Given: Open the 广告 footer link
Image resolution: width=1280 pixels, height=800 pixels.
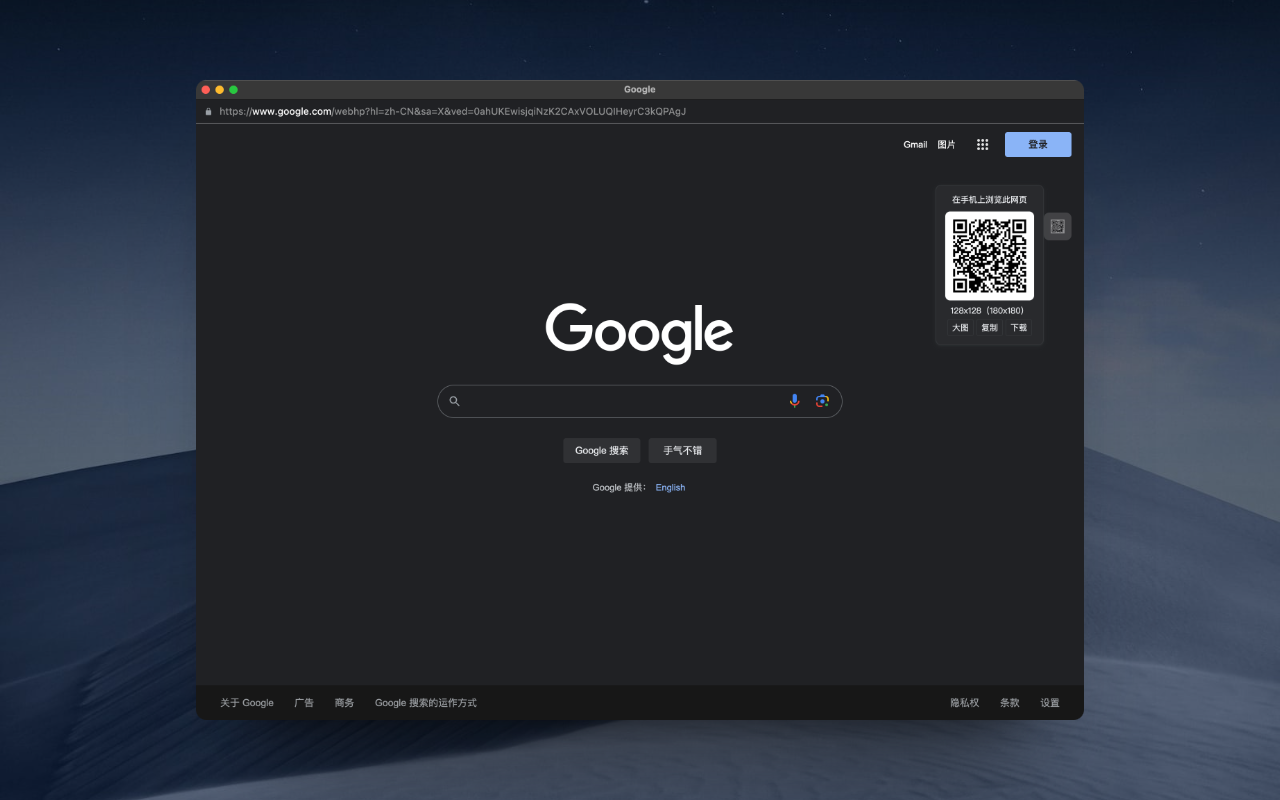Looking at the screenshot, I should pos(304,703).
